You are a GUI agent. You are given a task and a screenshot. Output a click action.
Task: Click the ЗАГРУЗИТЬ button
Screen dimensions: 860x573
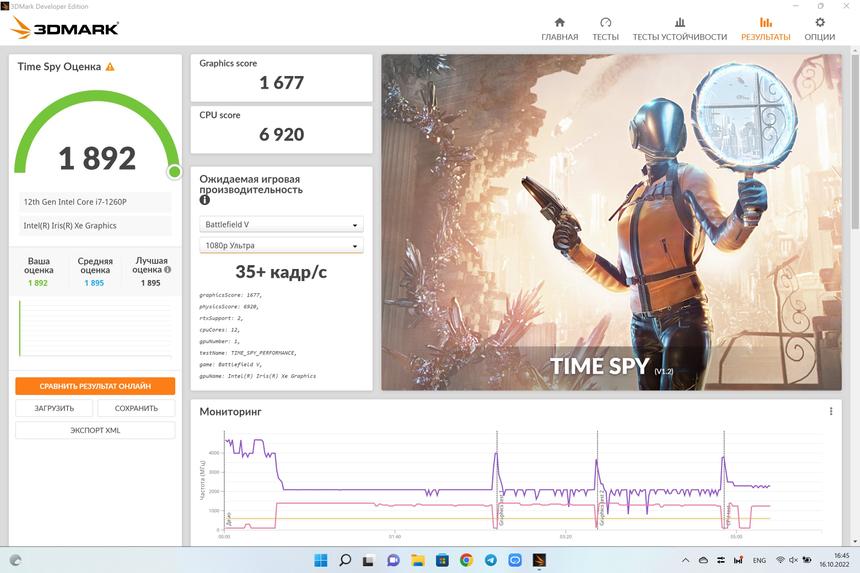pyautogui.click(x=54, y=408)
